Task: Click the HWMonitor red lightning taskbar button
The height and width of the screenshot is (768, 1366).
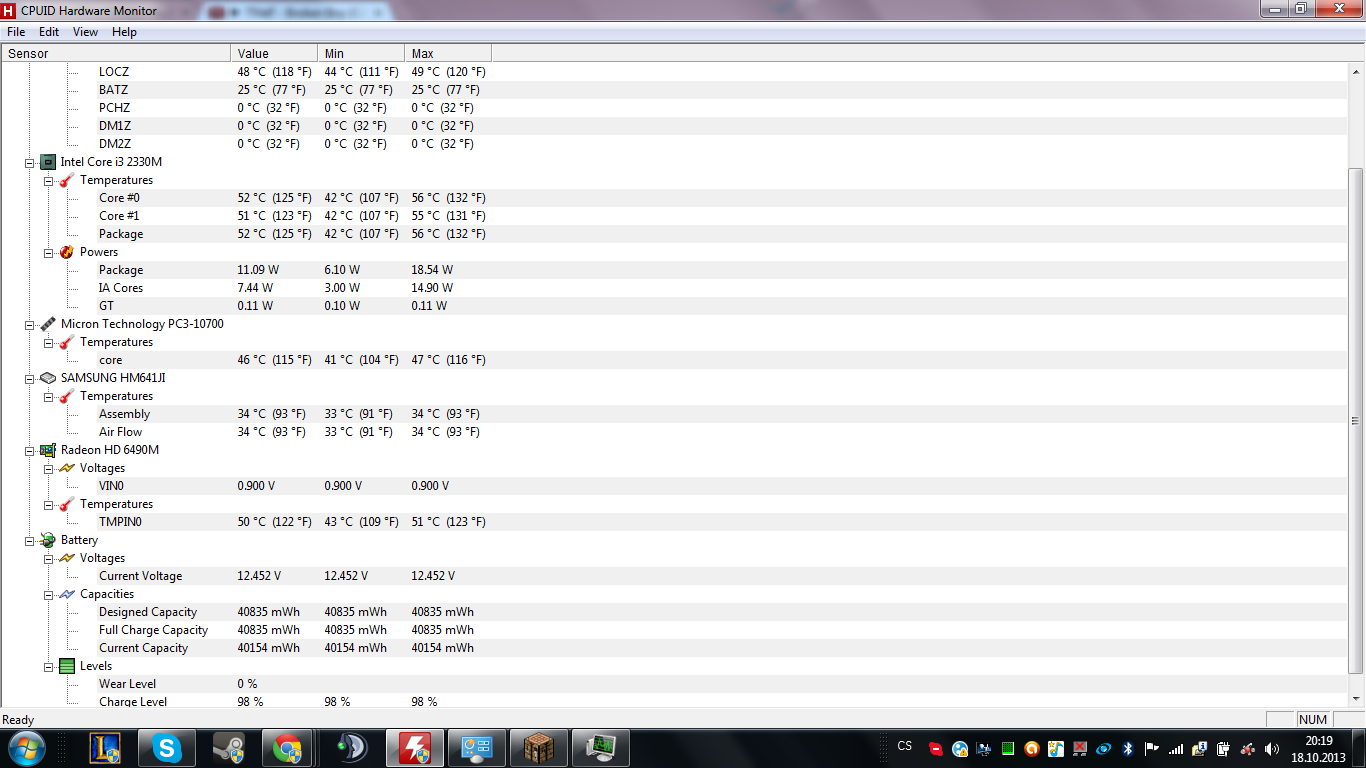Action: coord(415,748)
